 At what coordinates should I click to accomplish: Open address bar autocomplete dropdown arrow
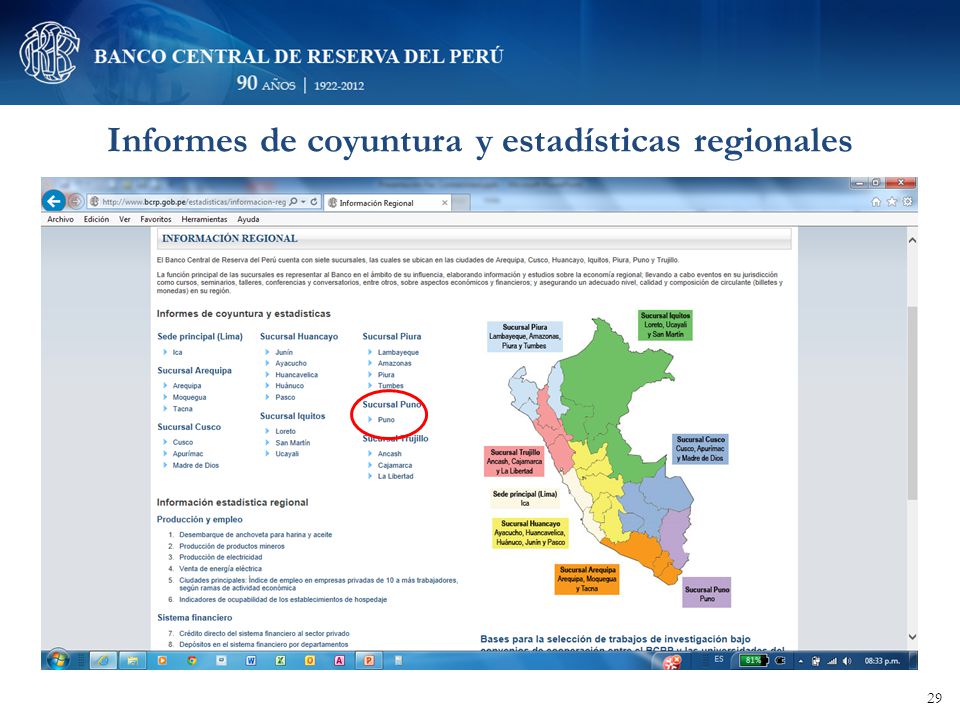tap(303, 201)
